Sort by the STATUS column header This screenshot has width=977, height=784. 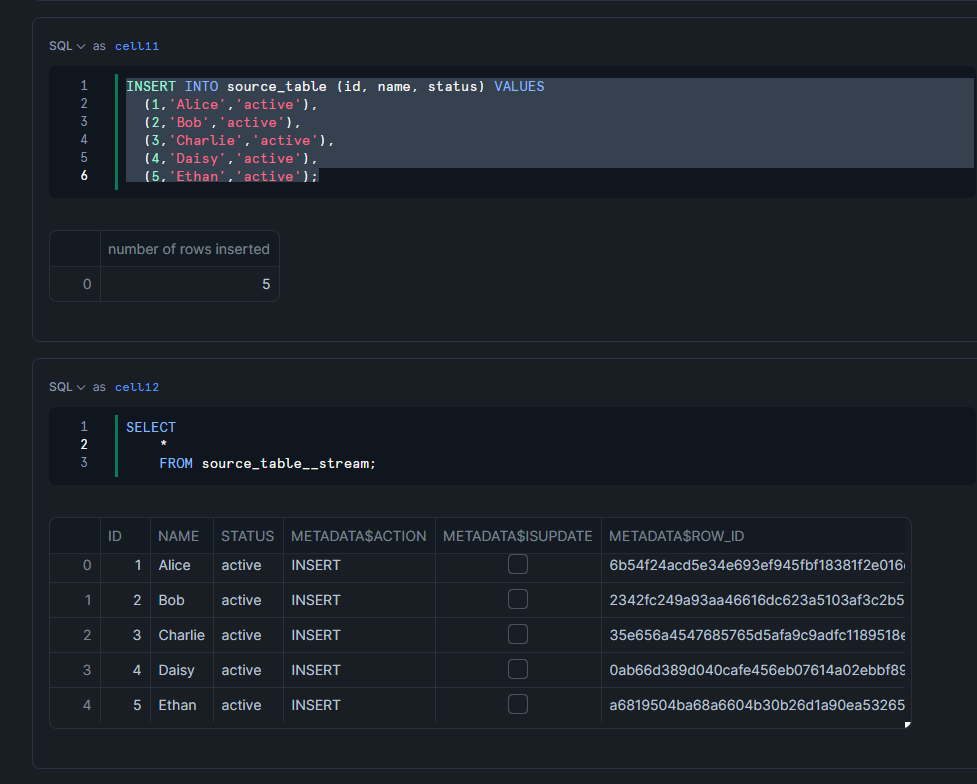point(248,536)
